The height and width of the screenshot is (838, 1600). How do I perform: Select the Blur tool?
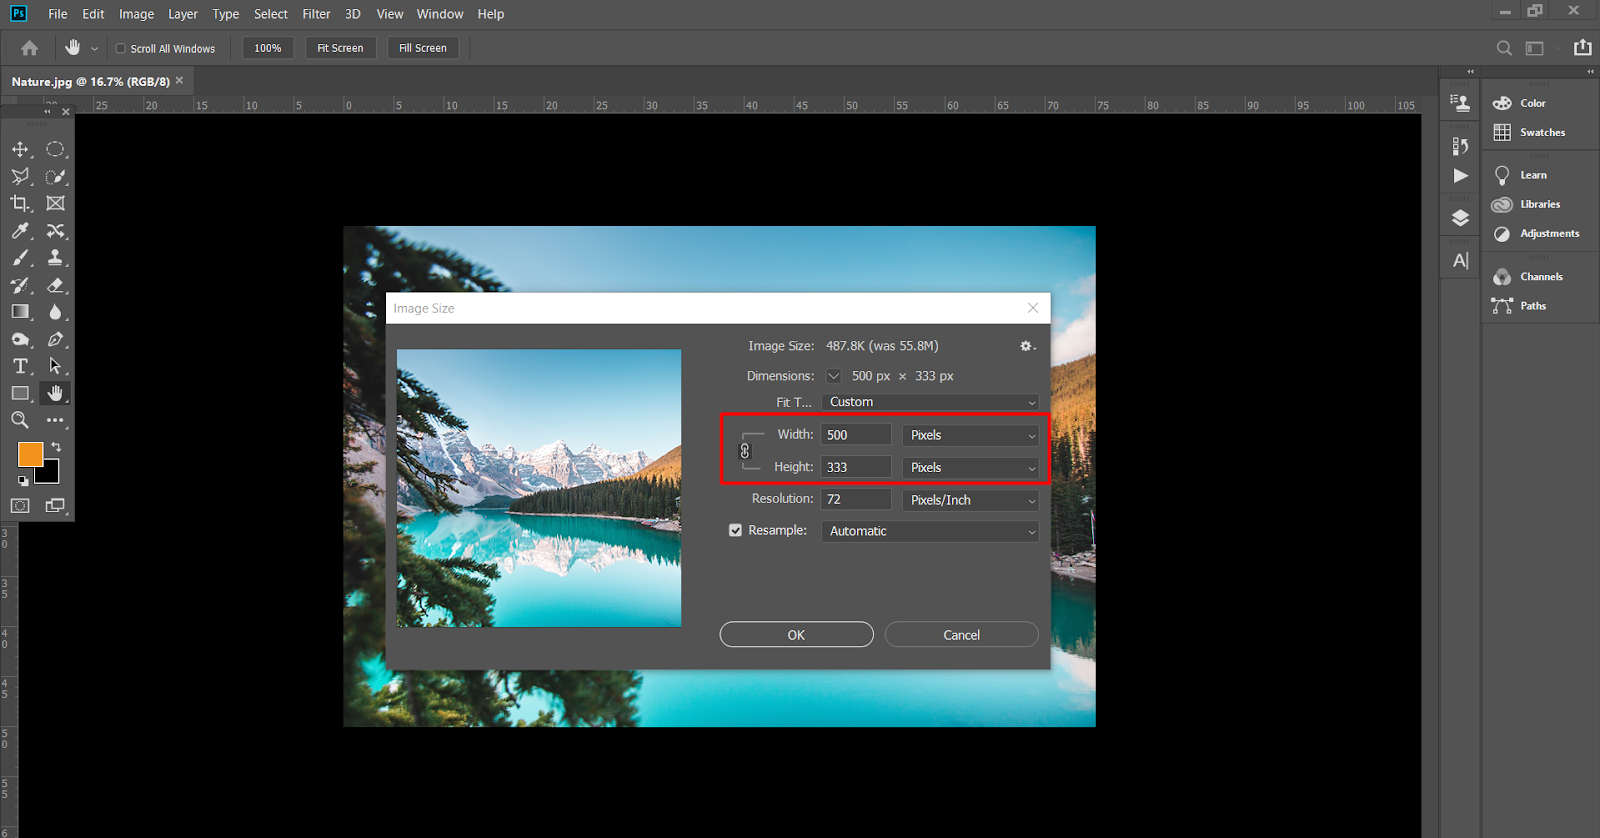click(55, 312)
